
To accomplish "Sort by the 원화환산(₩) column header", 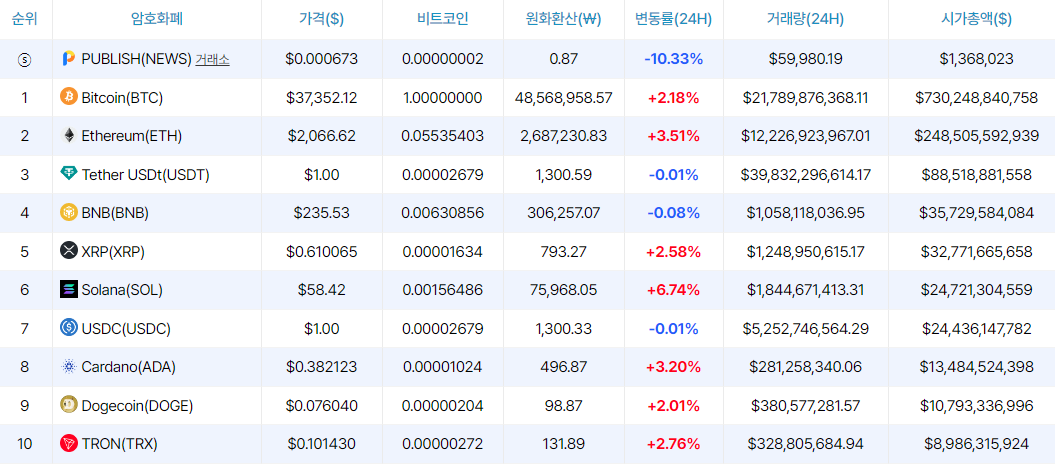I will coord(564,19).
